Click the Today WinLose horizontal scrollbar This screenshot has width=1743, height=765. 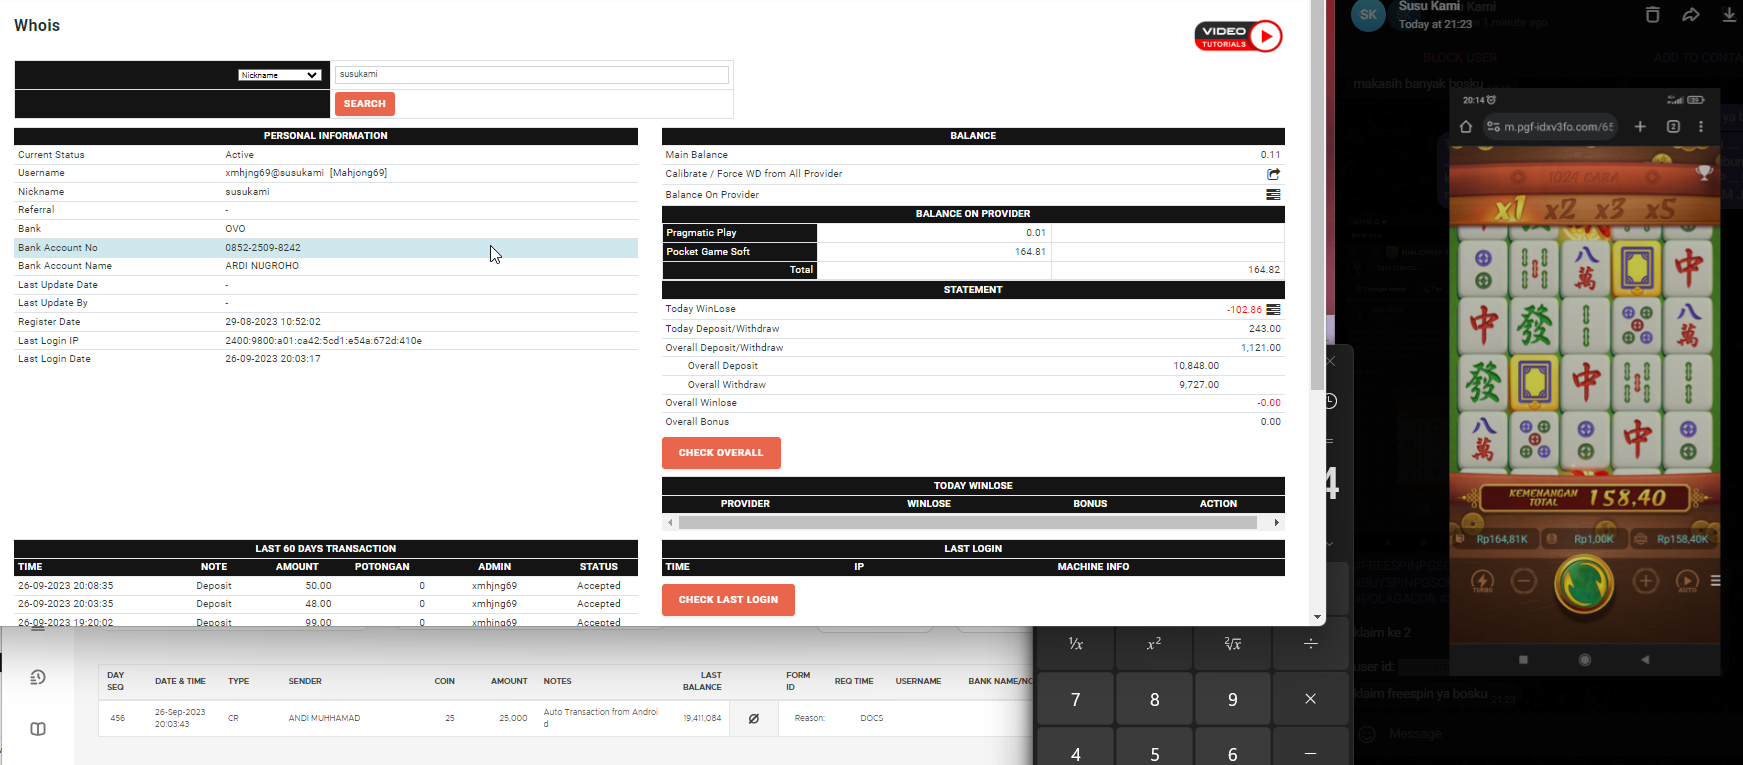point(967,523)
